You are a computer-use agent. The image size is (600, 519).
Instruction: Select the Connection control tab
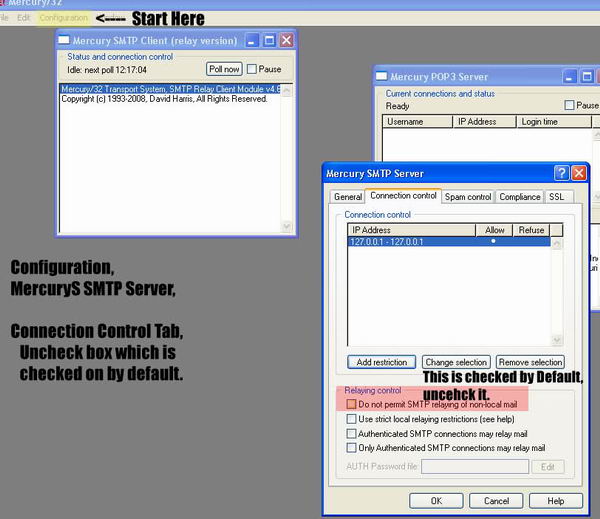403,196
